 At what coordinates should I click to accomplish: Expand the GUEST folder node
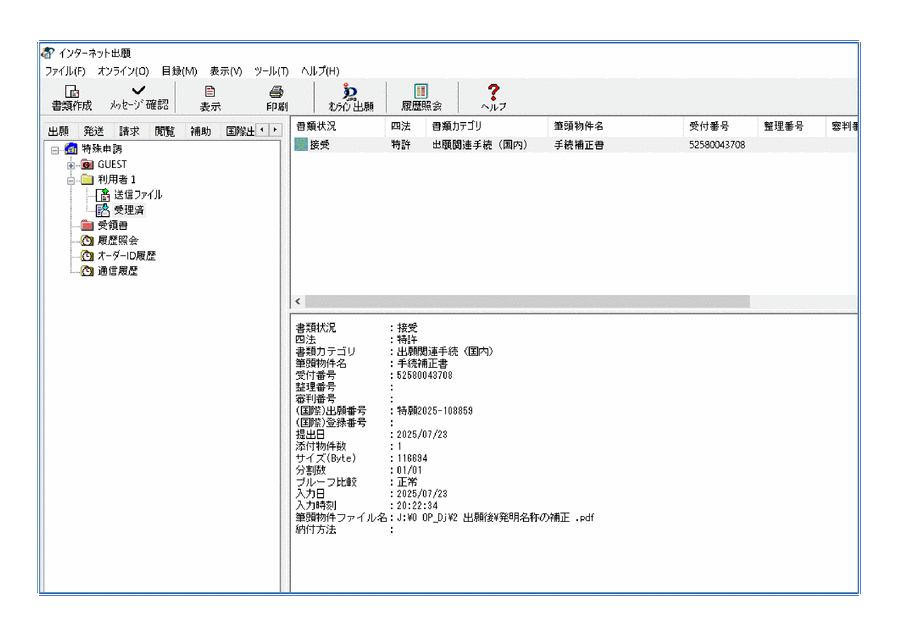tap(71, 164)
